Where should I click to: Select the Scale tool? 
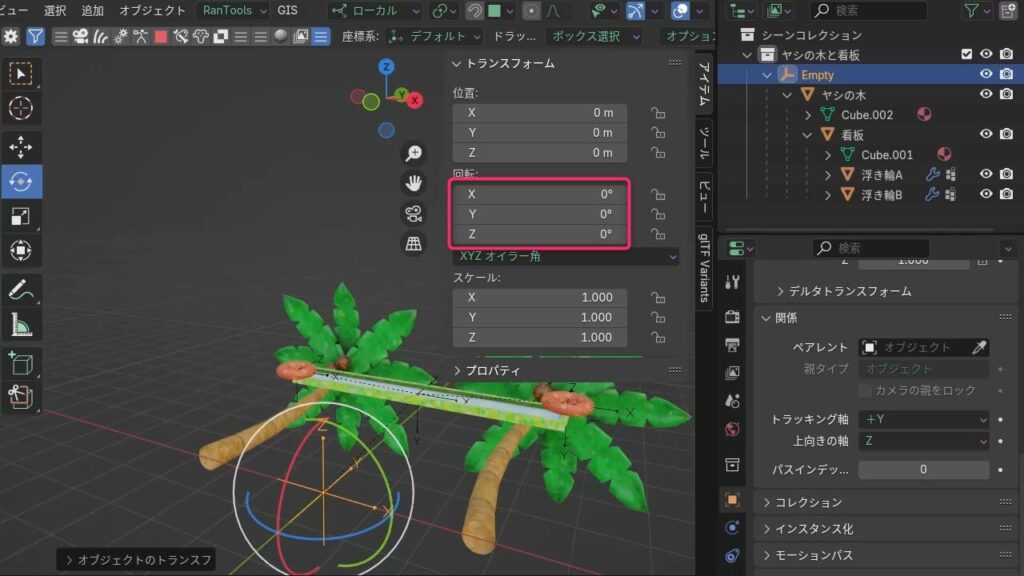pos(21,216)
